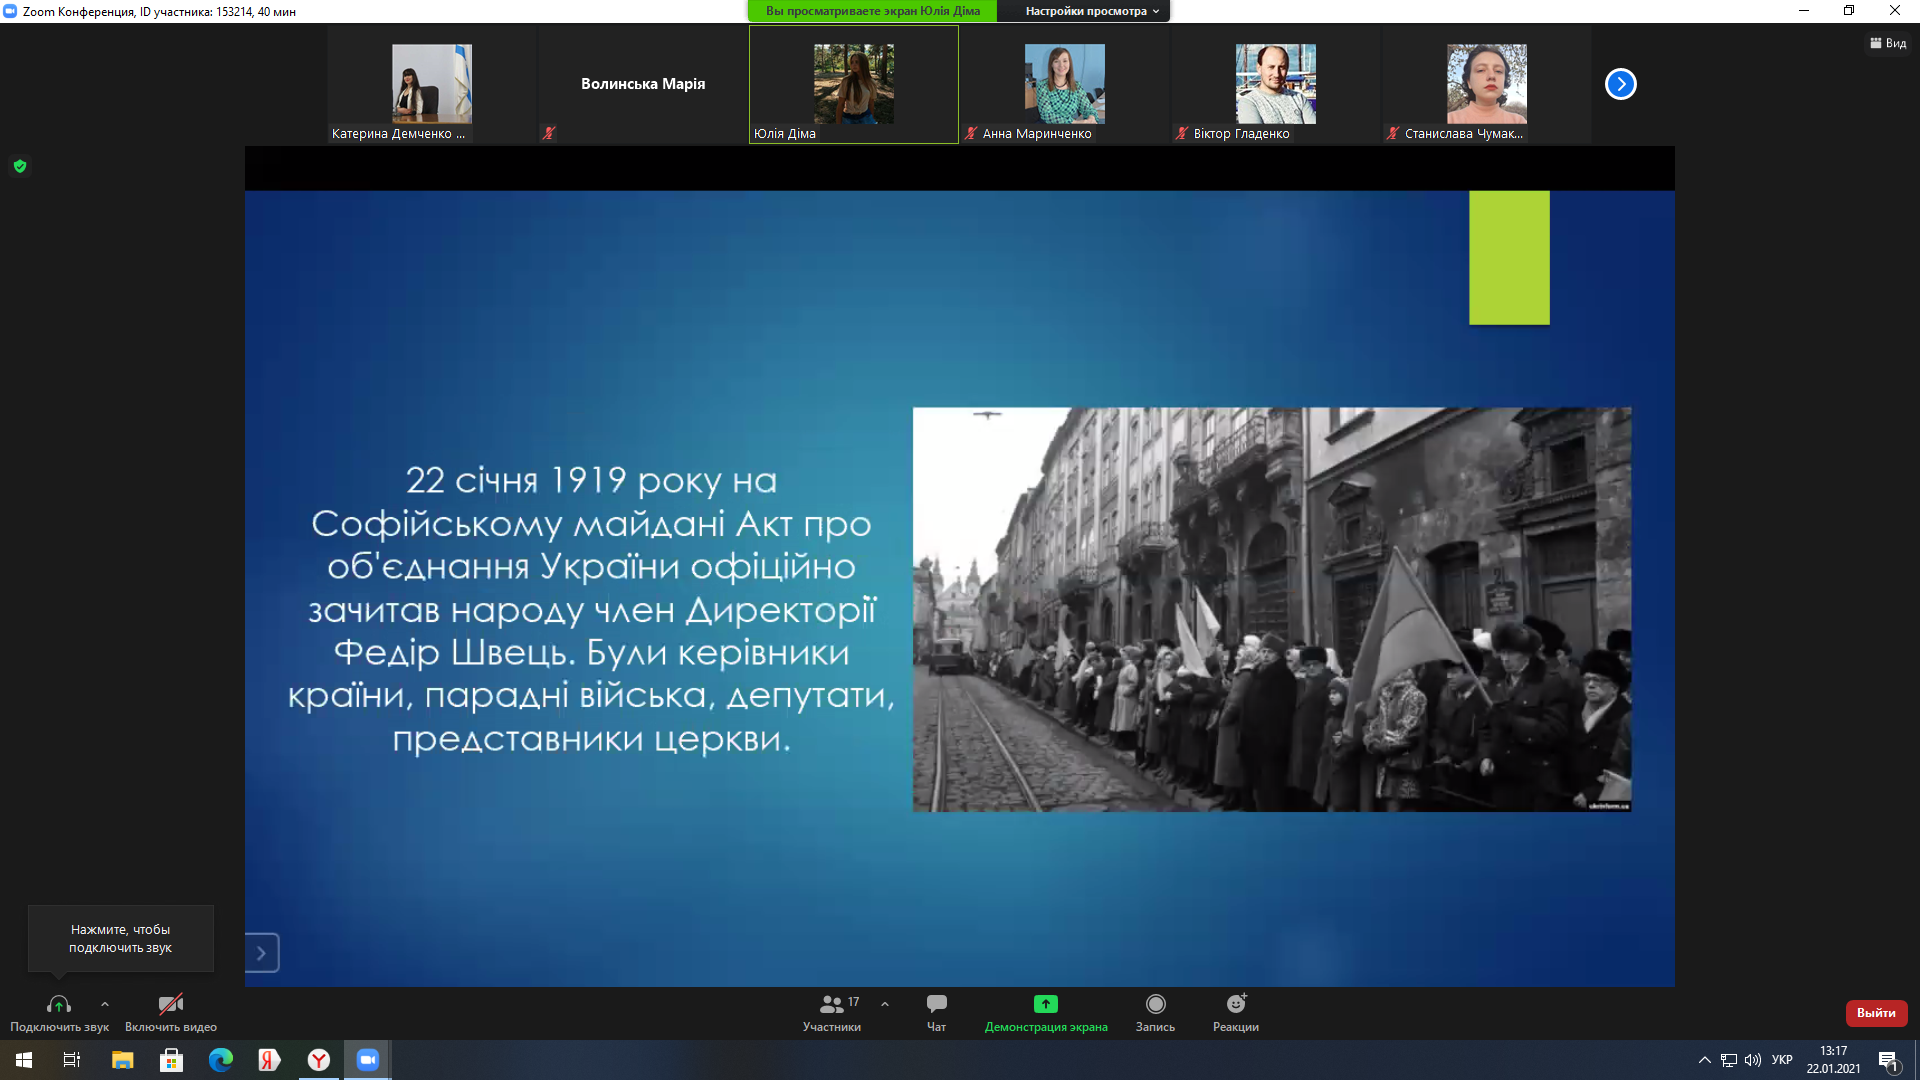
Task: Expand audio options arrow next to headphones
Action: point(105,1004)
